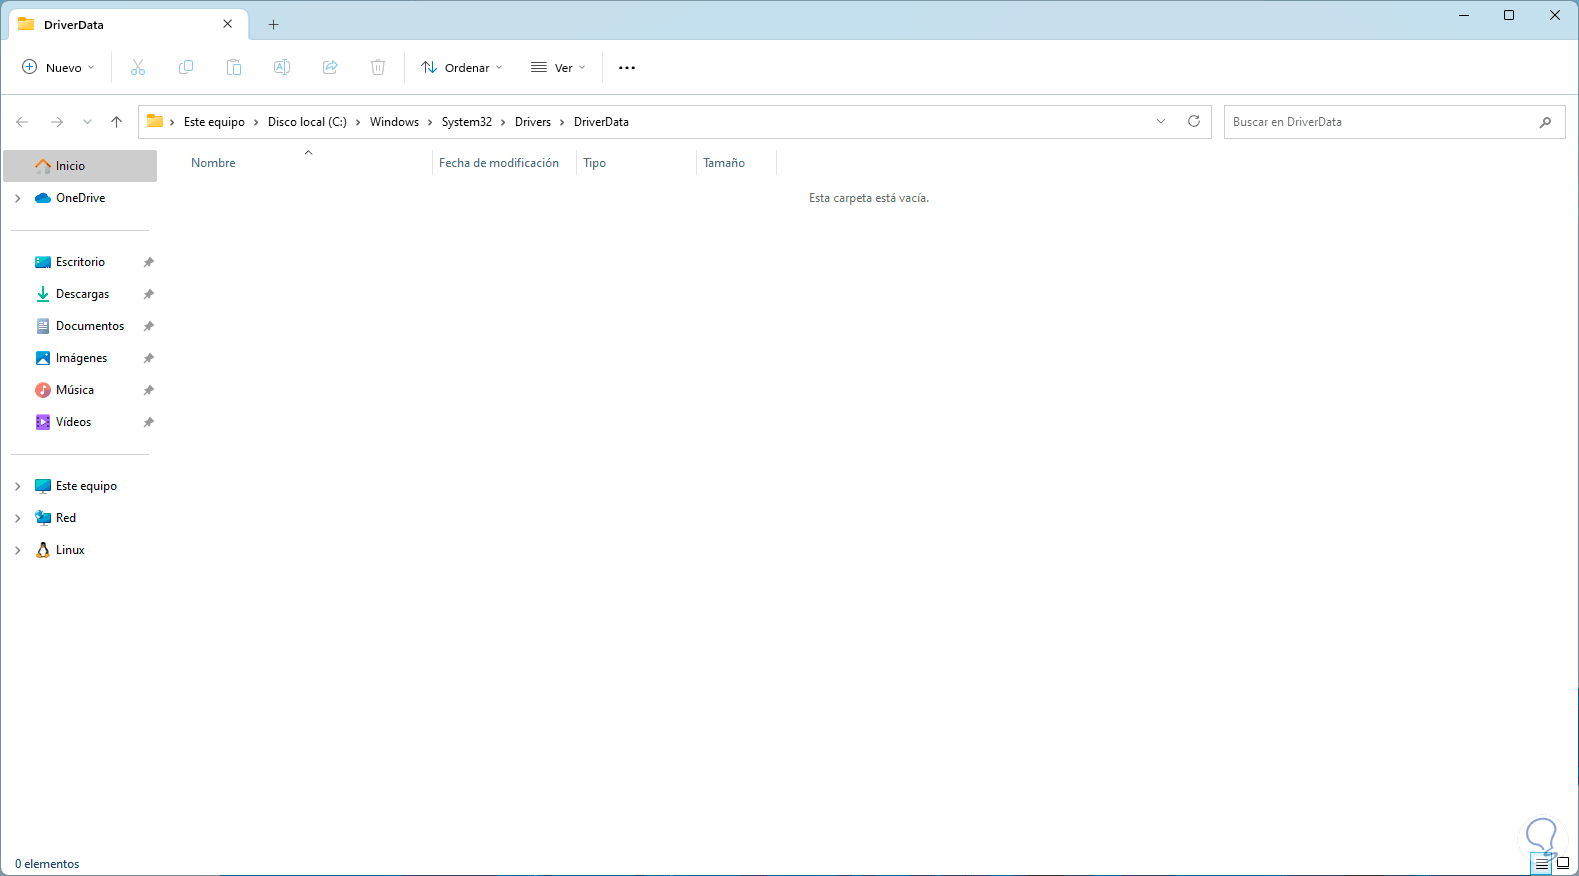Navigate to Este equipo breadcrumb
Screen dimensions: 1579x876
point(214,122)
